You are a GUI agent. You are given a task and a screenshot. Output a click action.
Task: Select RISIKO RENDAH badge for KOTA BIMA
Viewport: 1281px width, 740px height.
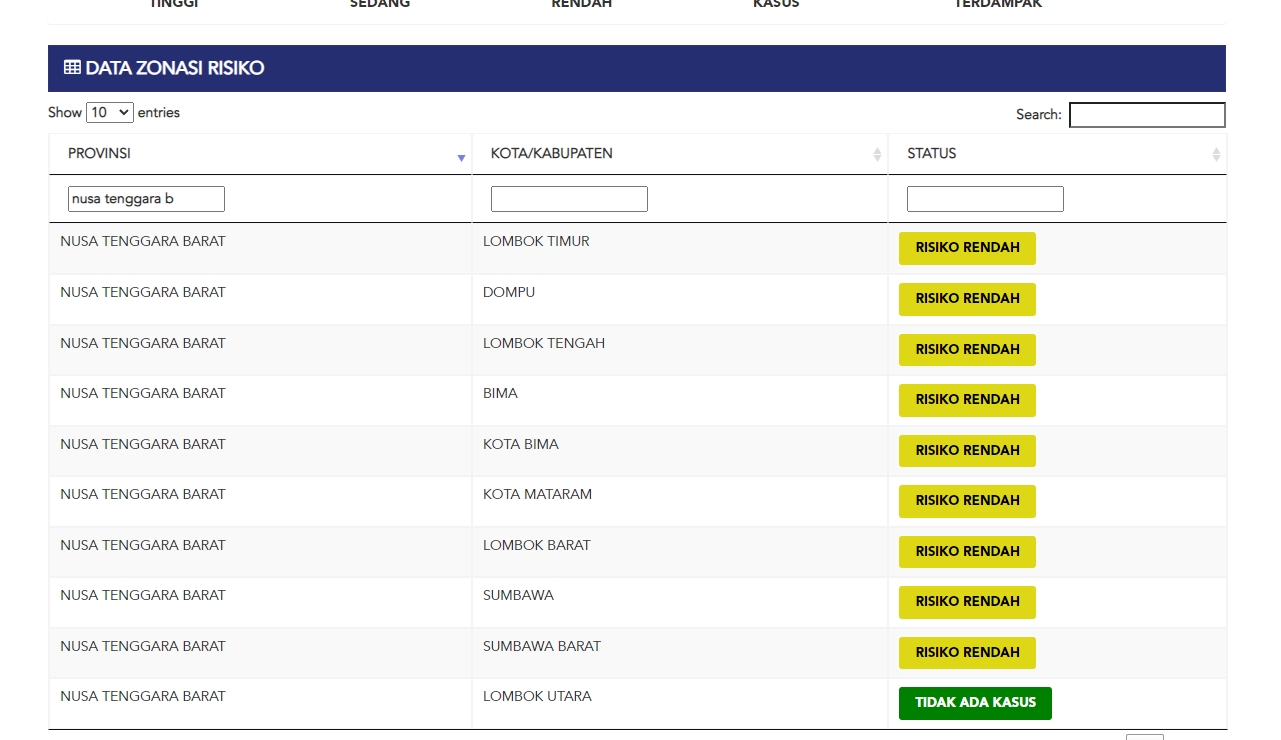click(967, 451)
